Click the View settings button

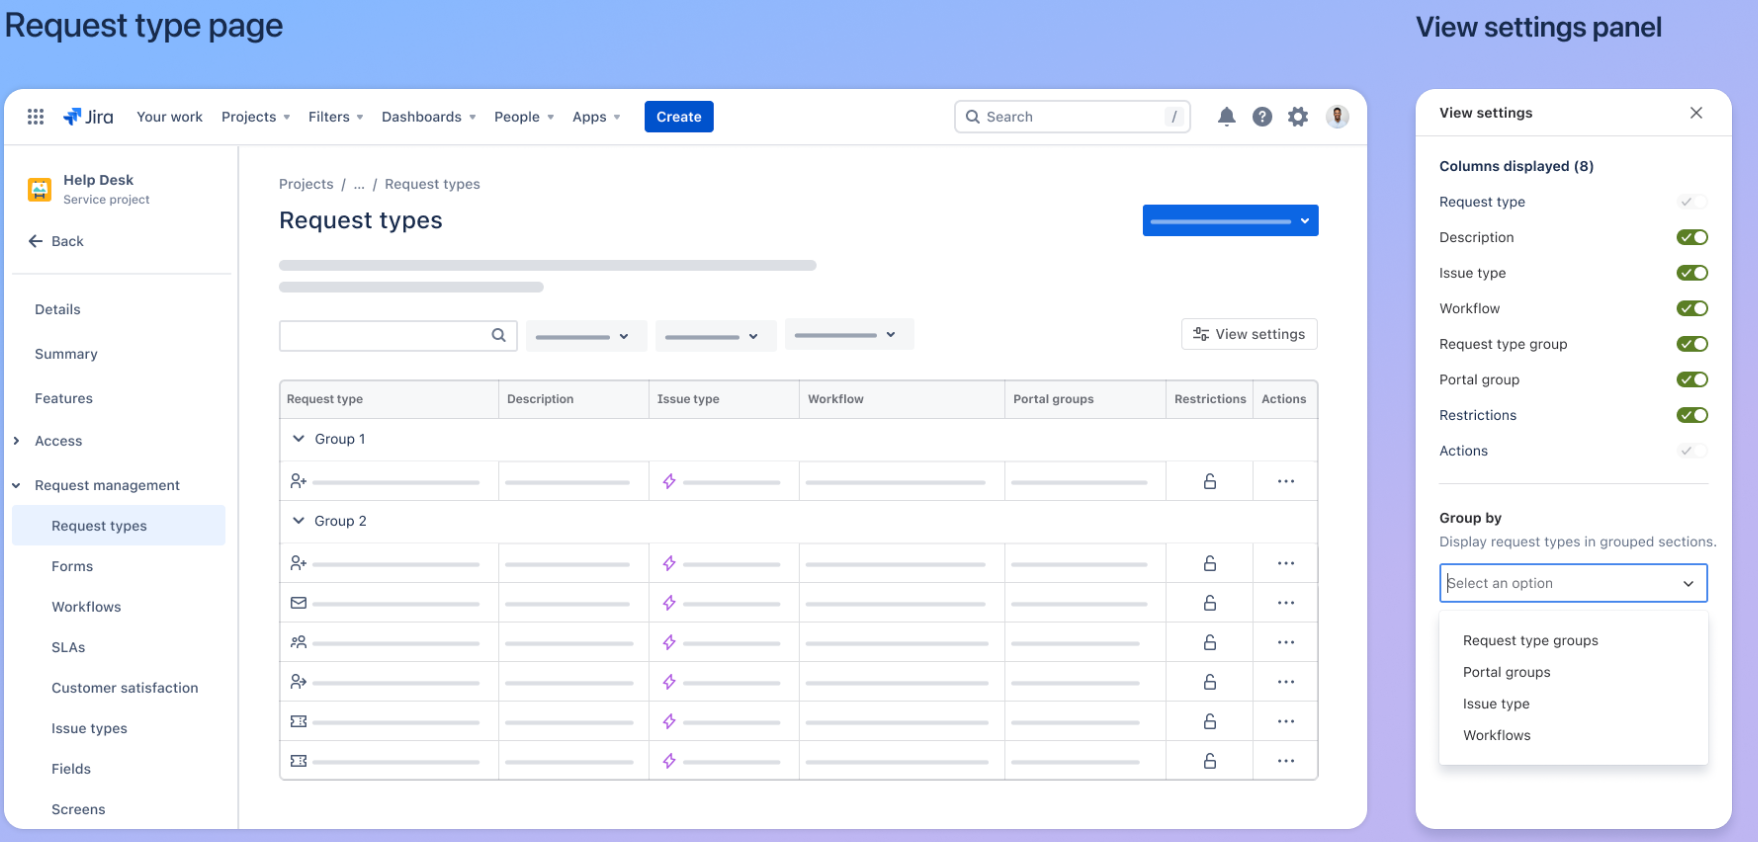[1249, 334]
